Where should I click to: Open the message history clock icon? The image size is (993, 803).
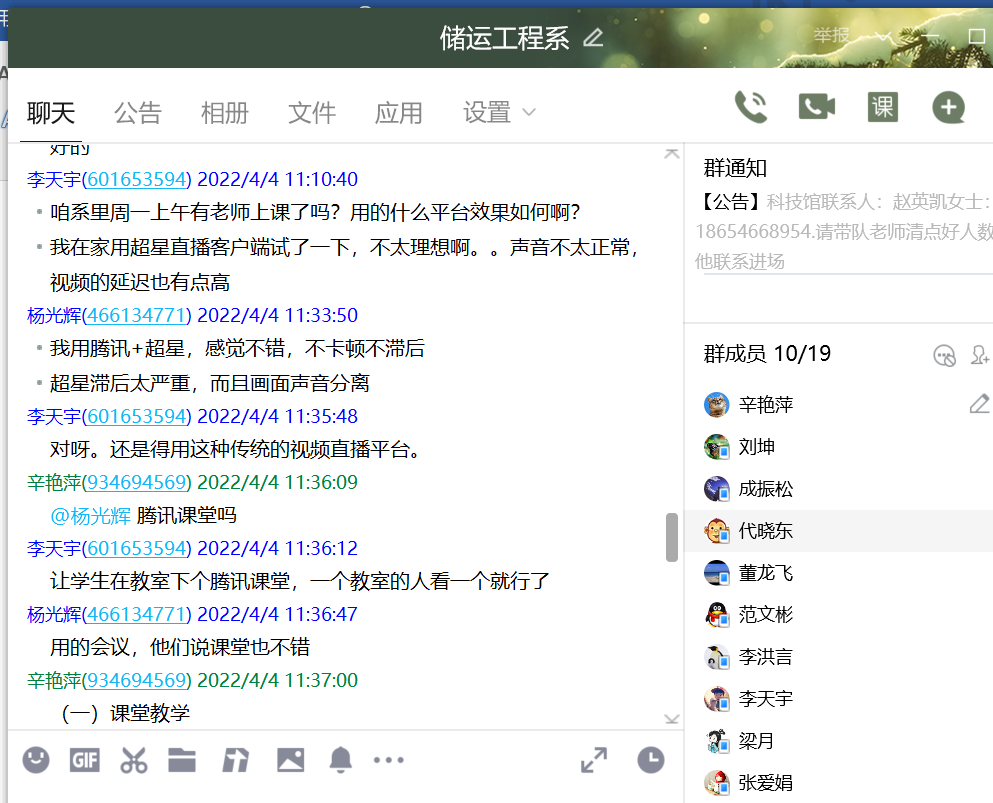(651, 760)
